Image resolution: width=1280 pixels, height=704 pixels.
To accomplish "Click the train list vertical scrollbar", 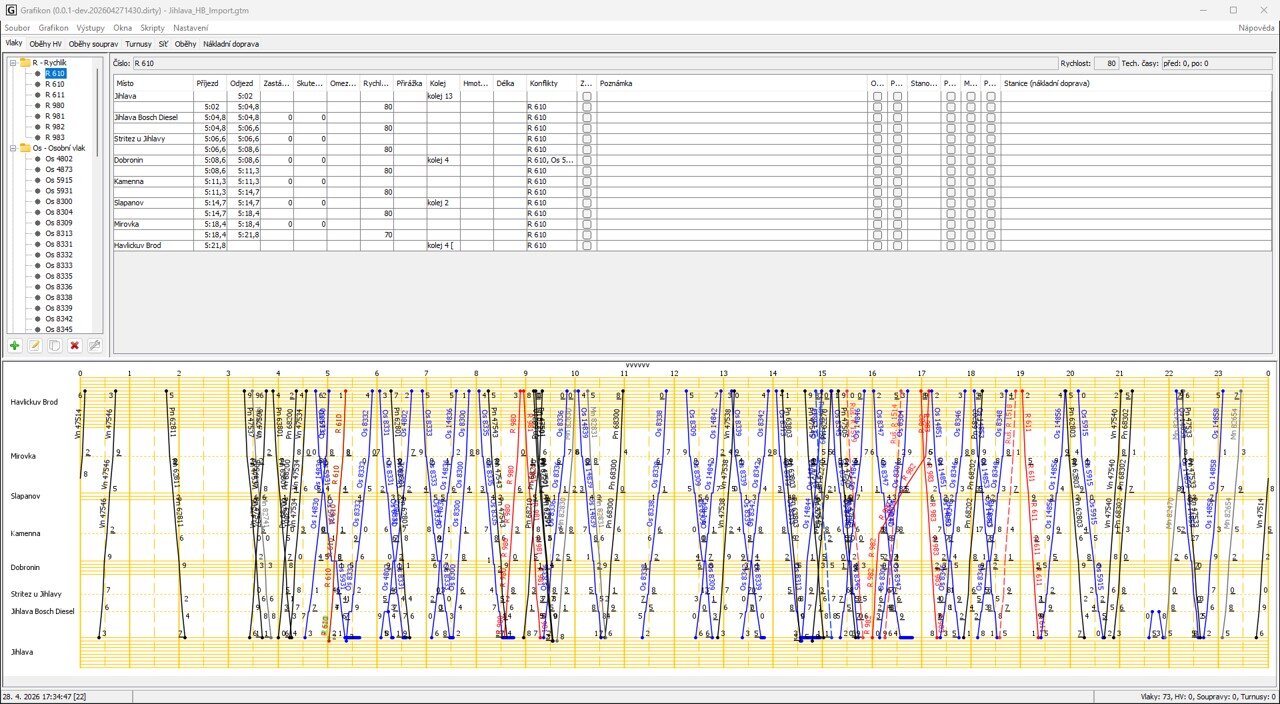I will pos(97,110).
